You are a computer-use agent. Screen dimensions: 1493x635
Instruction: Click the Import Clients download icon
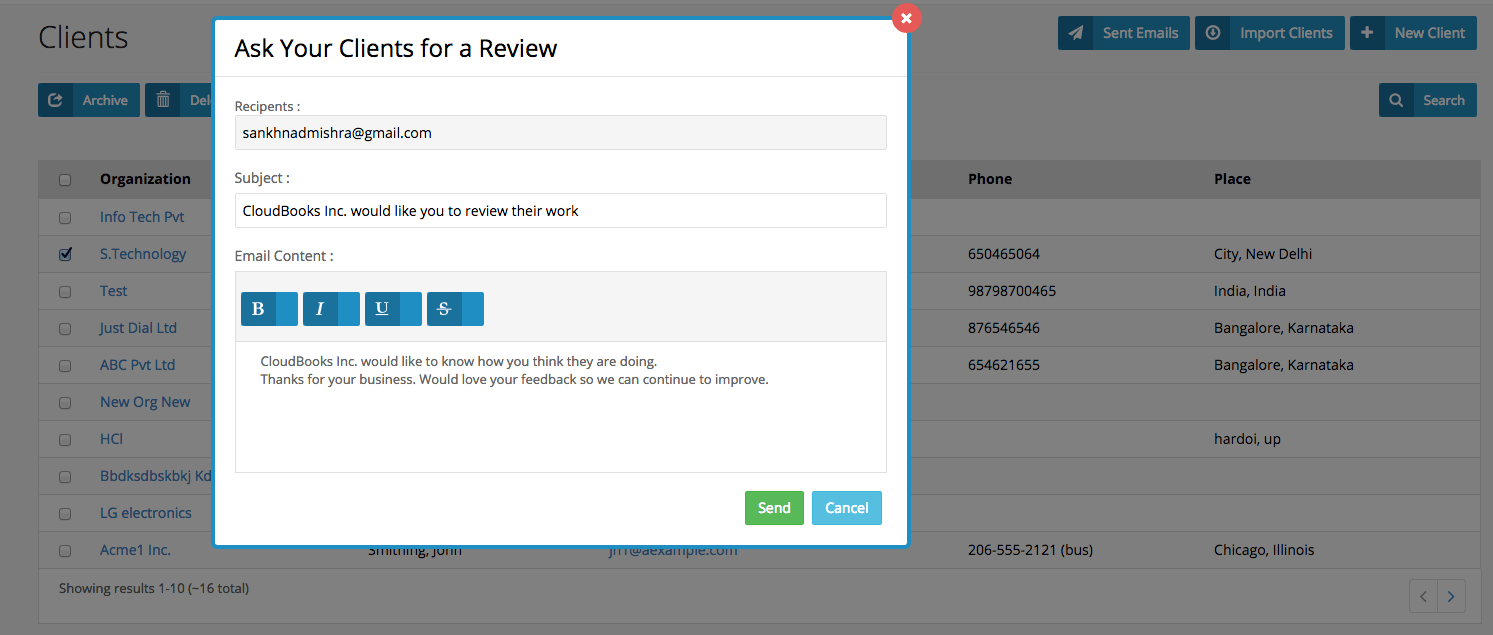pos(1213,33)
